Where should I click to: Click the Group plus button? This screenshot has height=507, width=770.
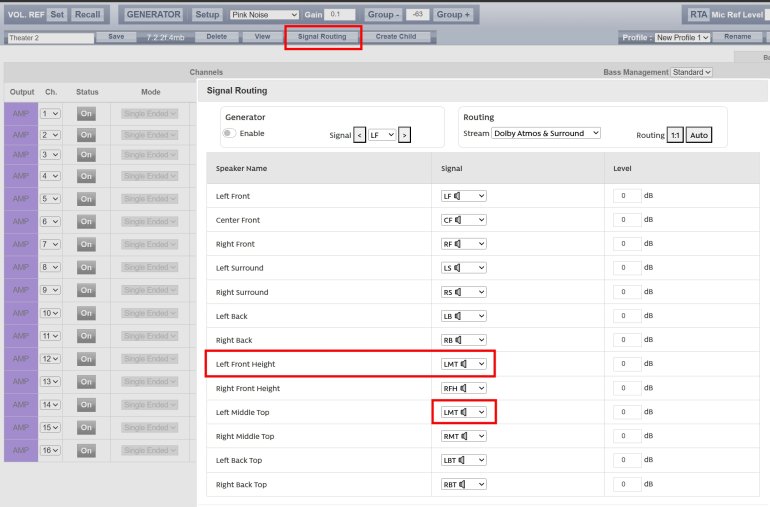click(453, 15)
